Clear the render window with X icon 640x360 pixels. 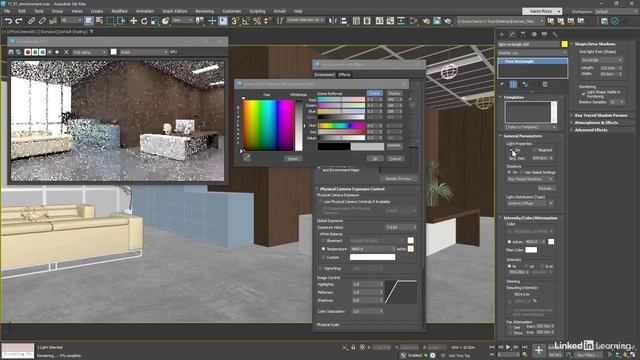[66, 52]
